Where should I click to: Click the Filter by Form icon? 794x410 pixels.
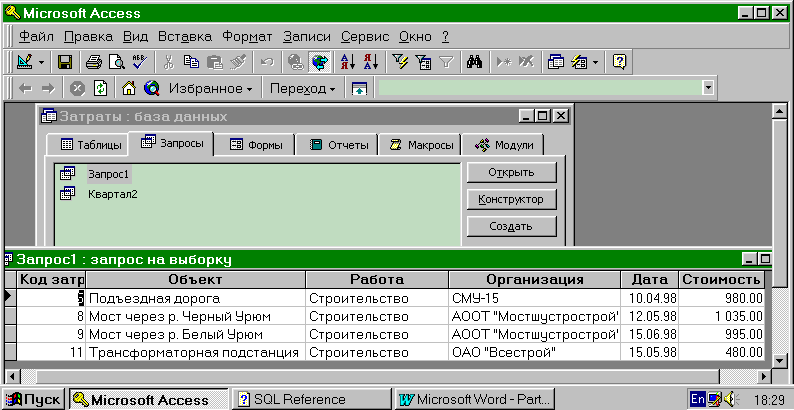pos(423,62)
